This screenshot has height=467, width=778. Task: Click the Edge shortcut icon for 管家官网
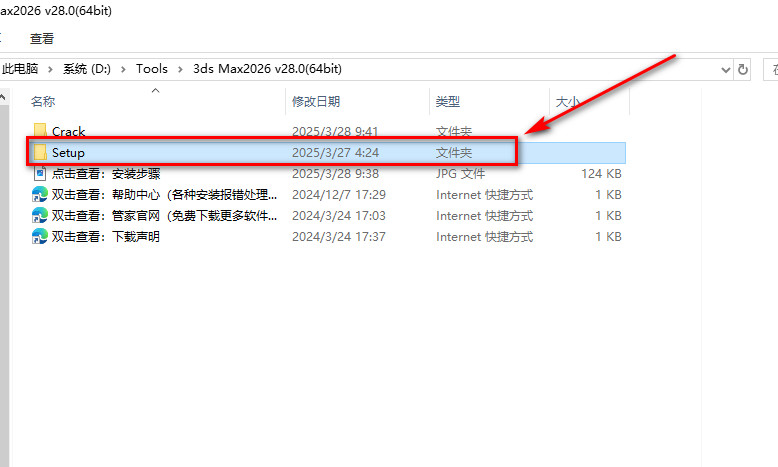click(x=40, y=215)
